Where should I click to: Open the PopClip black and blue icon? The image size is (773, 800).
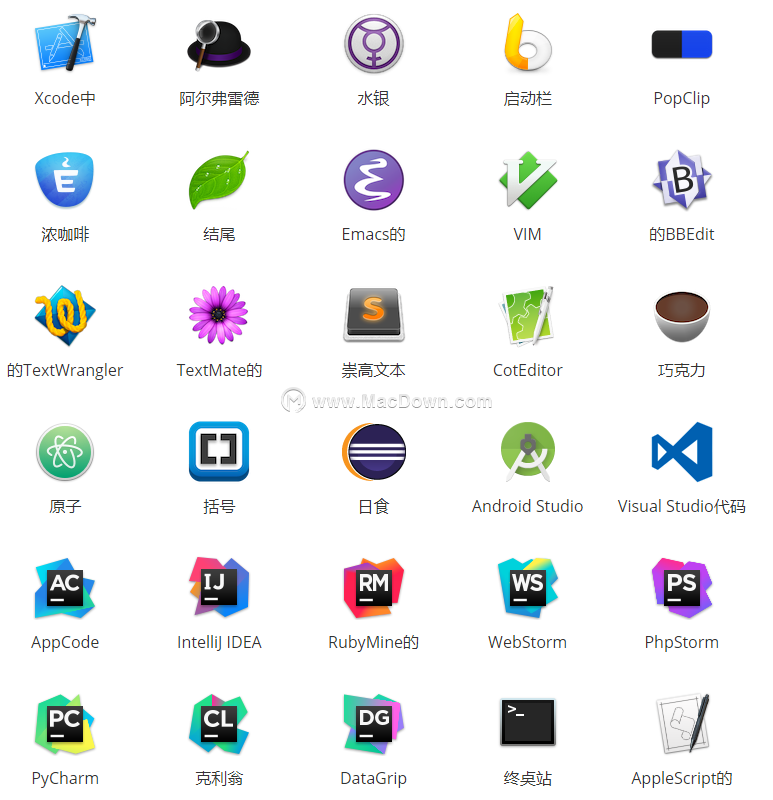pyautogui.click(x=682, y=44)
